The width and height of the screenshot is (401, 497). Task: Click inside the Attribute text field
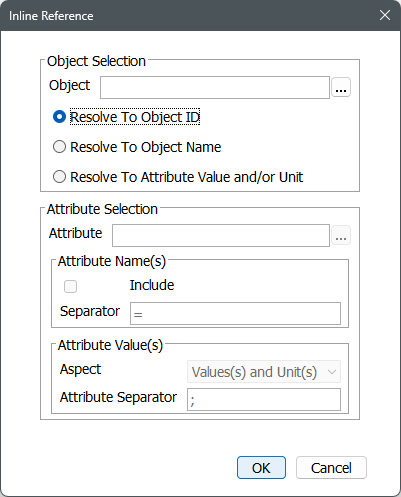[x=221, y=235]
